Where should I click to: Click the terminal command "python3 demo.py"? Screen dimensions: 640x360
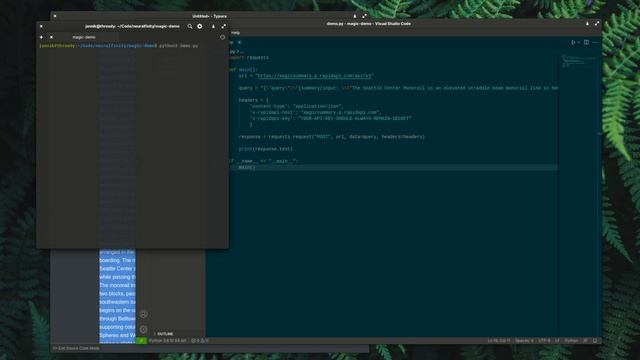pyautogui.click(x=178, y=46)
